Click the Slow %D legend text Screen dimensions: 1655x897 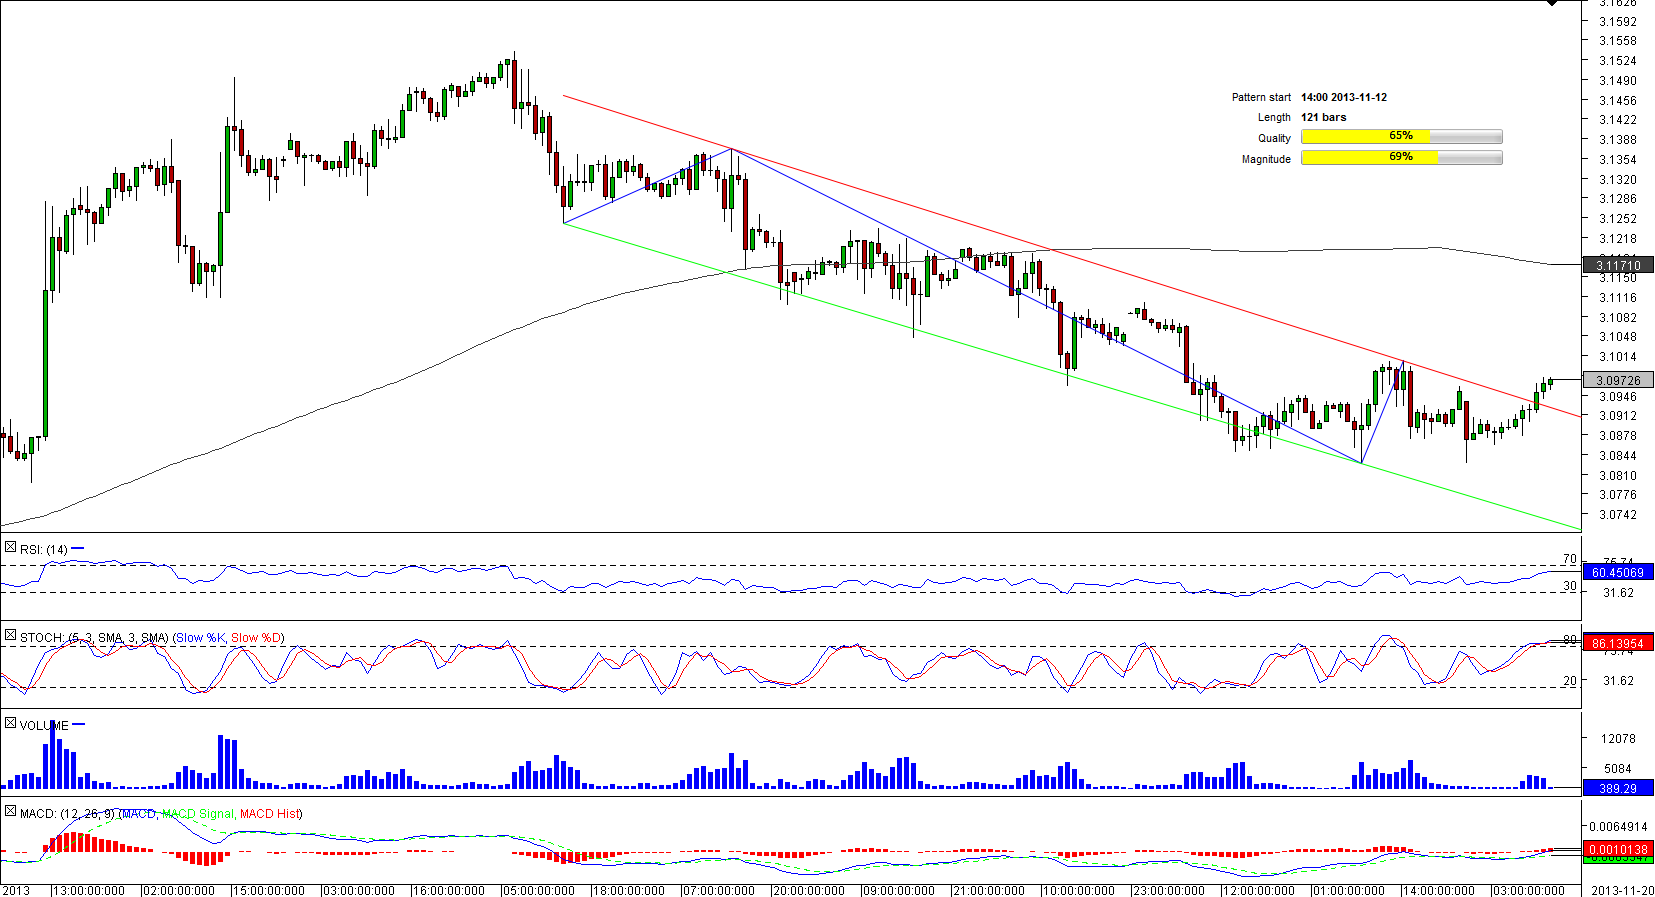pyautogui.click(x=256, y=637)
